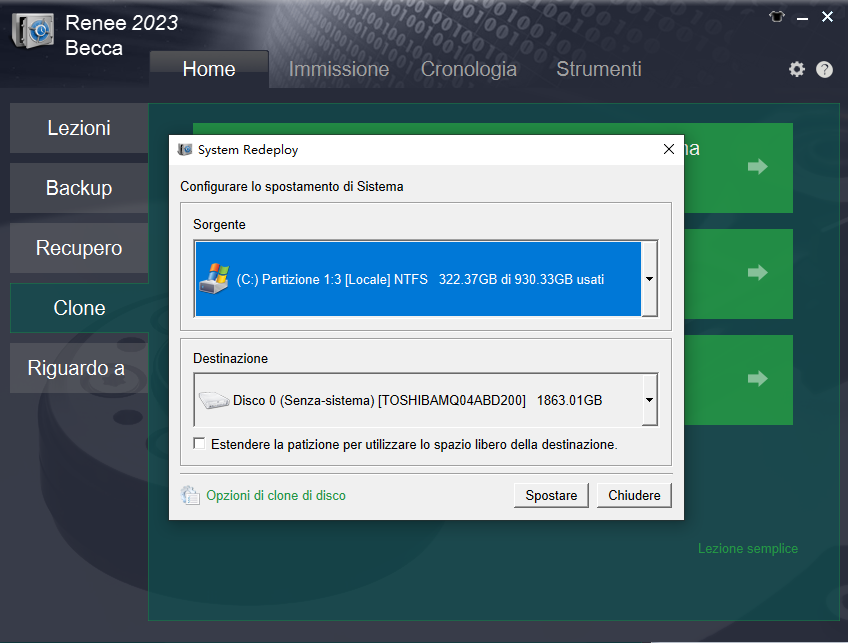
Task: Open Opzioni di clone di disco link
Action: 276,495
